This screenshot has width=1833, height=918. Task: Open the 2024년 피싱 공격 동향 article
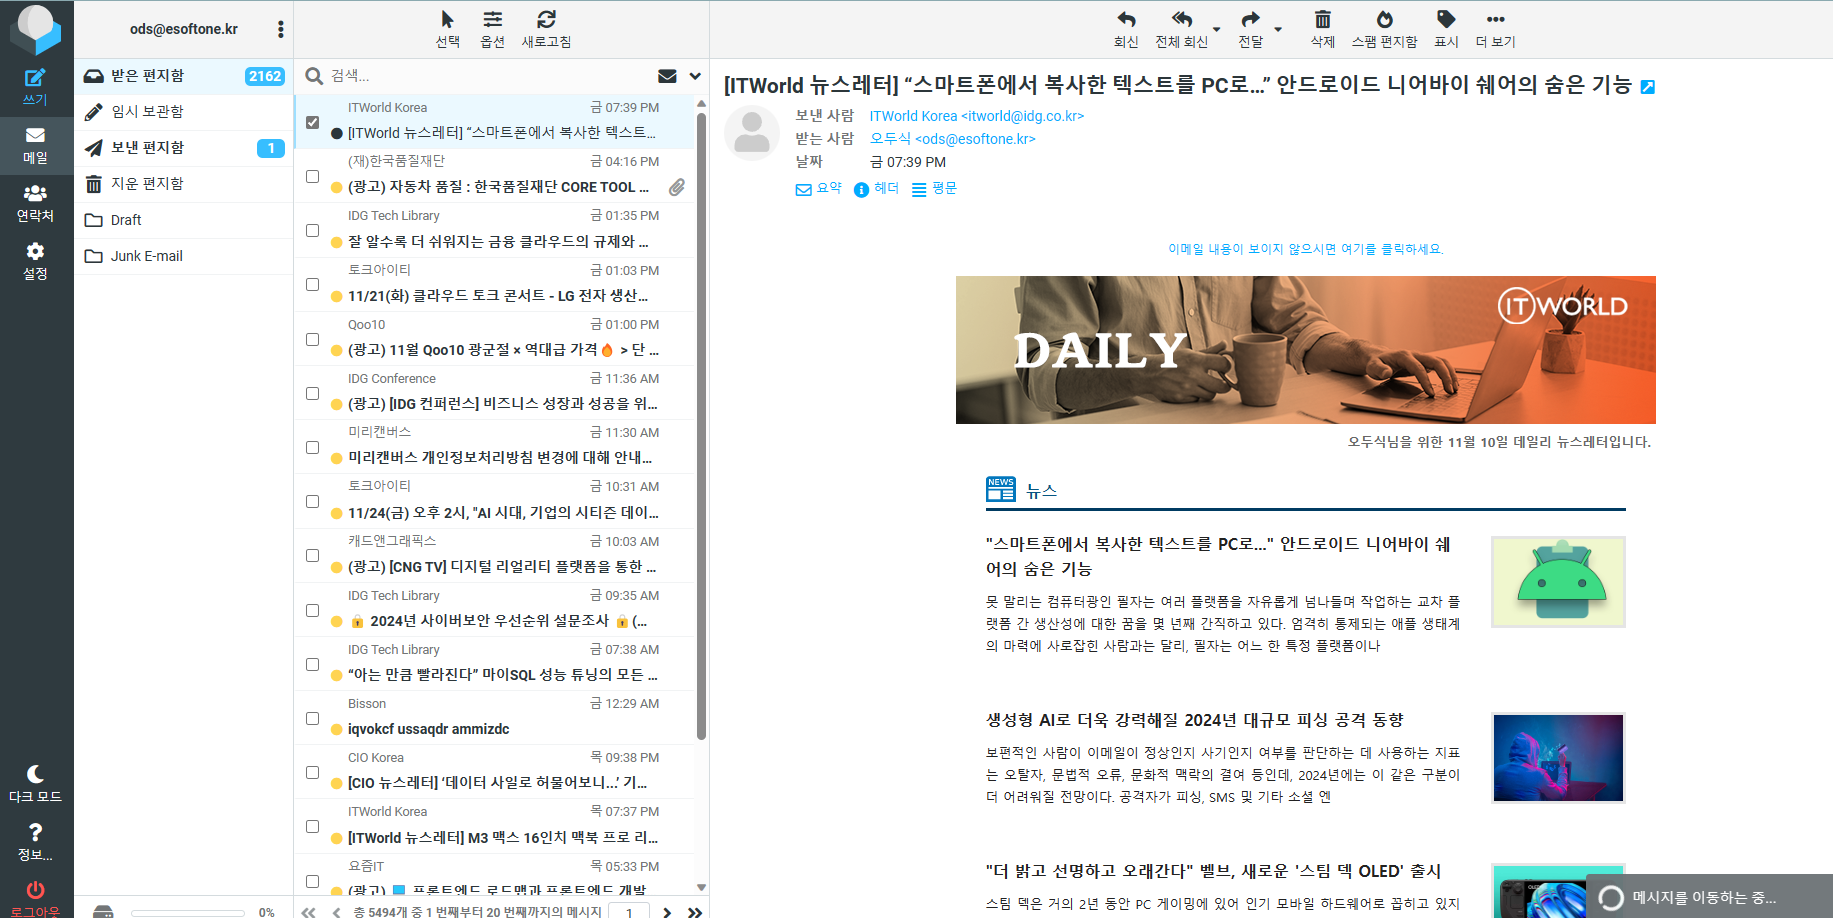[1195, 720]
